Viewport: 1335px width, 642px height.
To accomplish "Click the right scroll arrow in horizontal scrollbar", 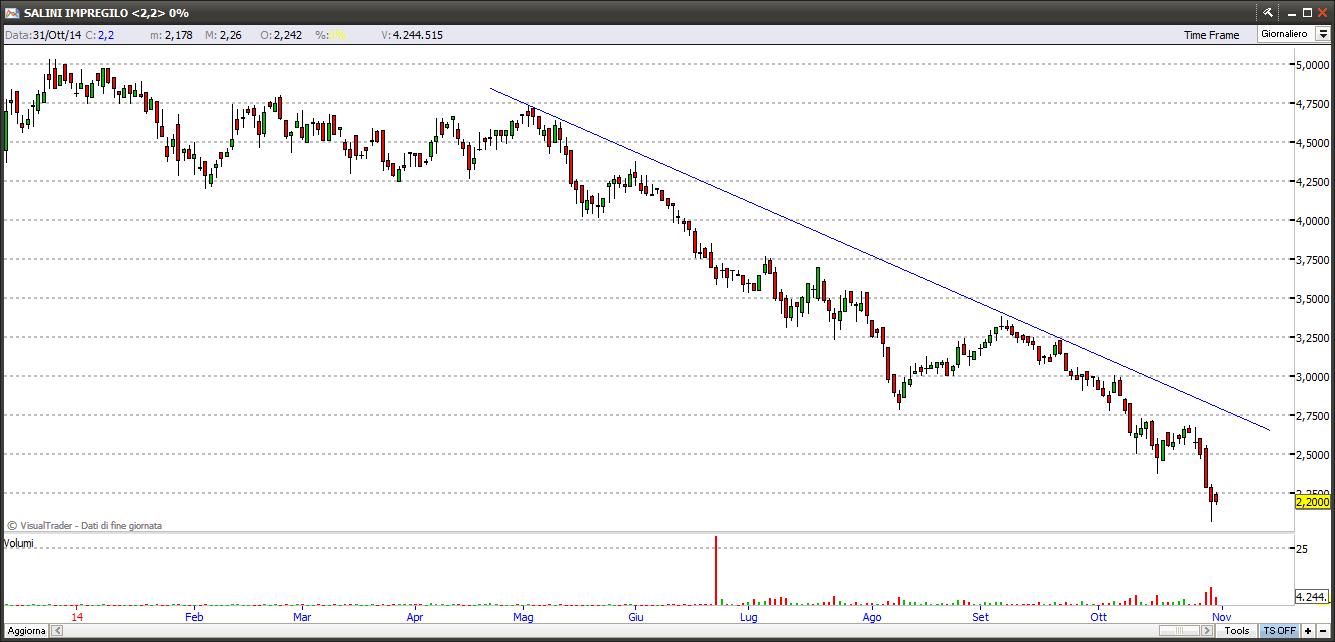I will pos(1208,631).
